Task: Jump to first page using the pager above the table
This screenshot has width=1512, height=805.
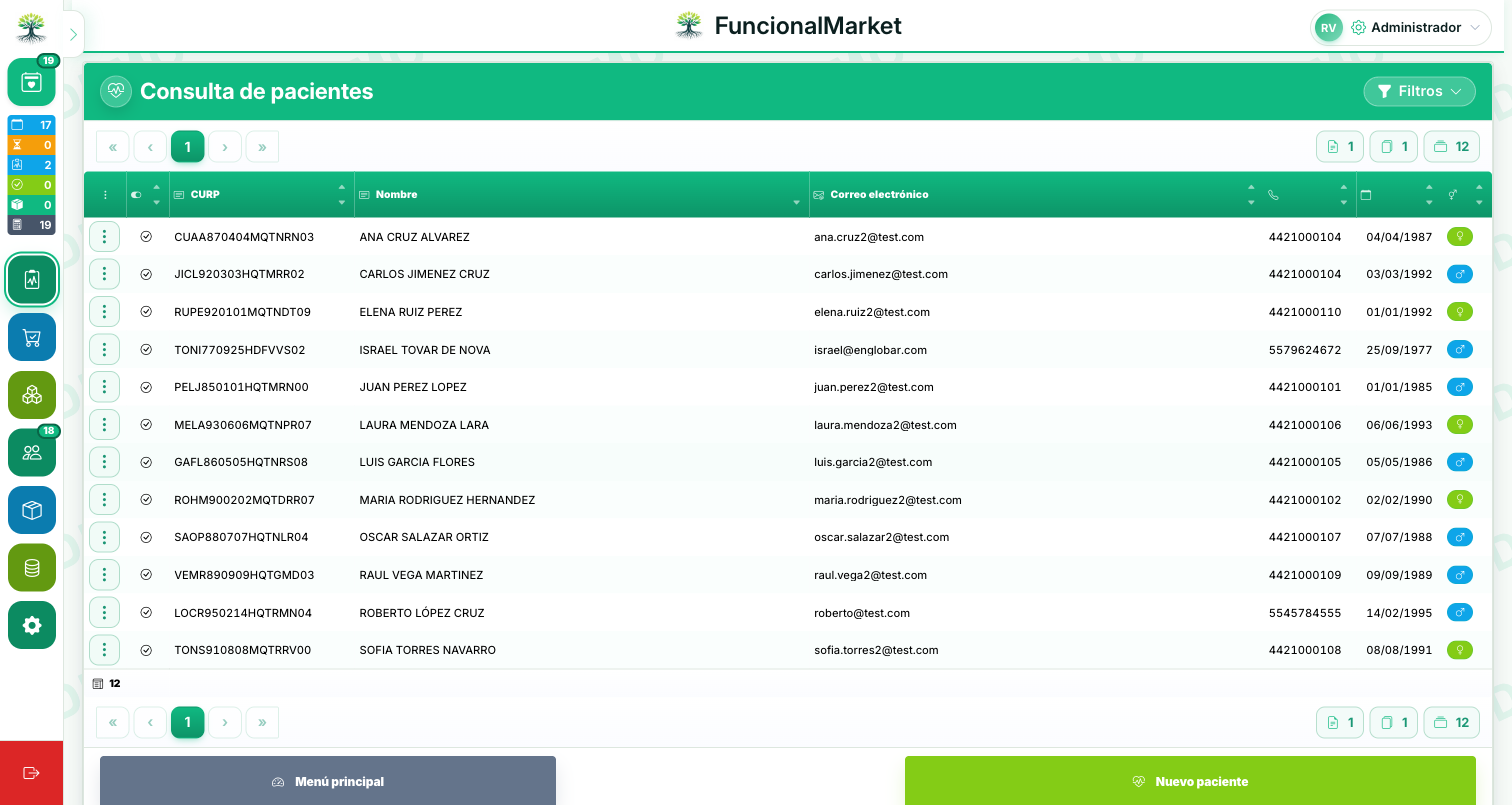Action: (x=112, y=147)
